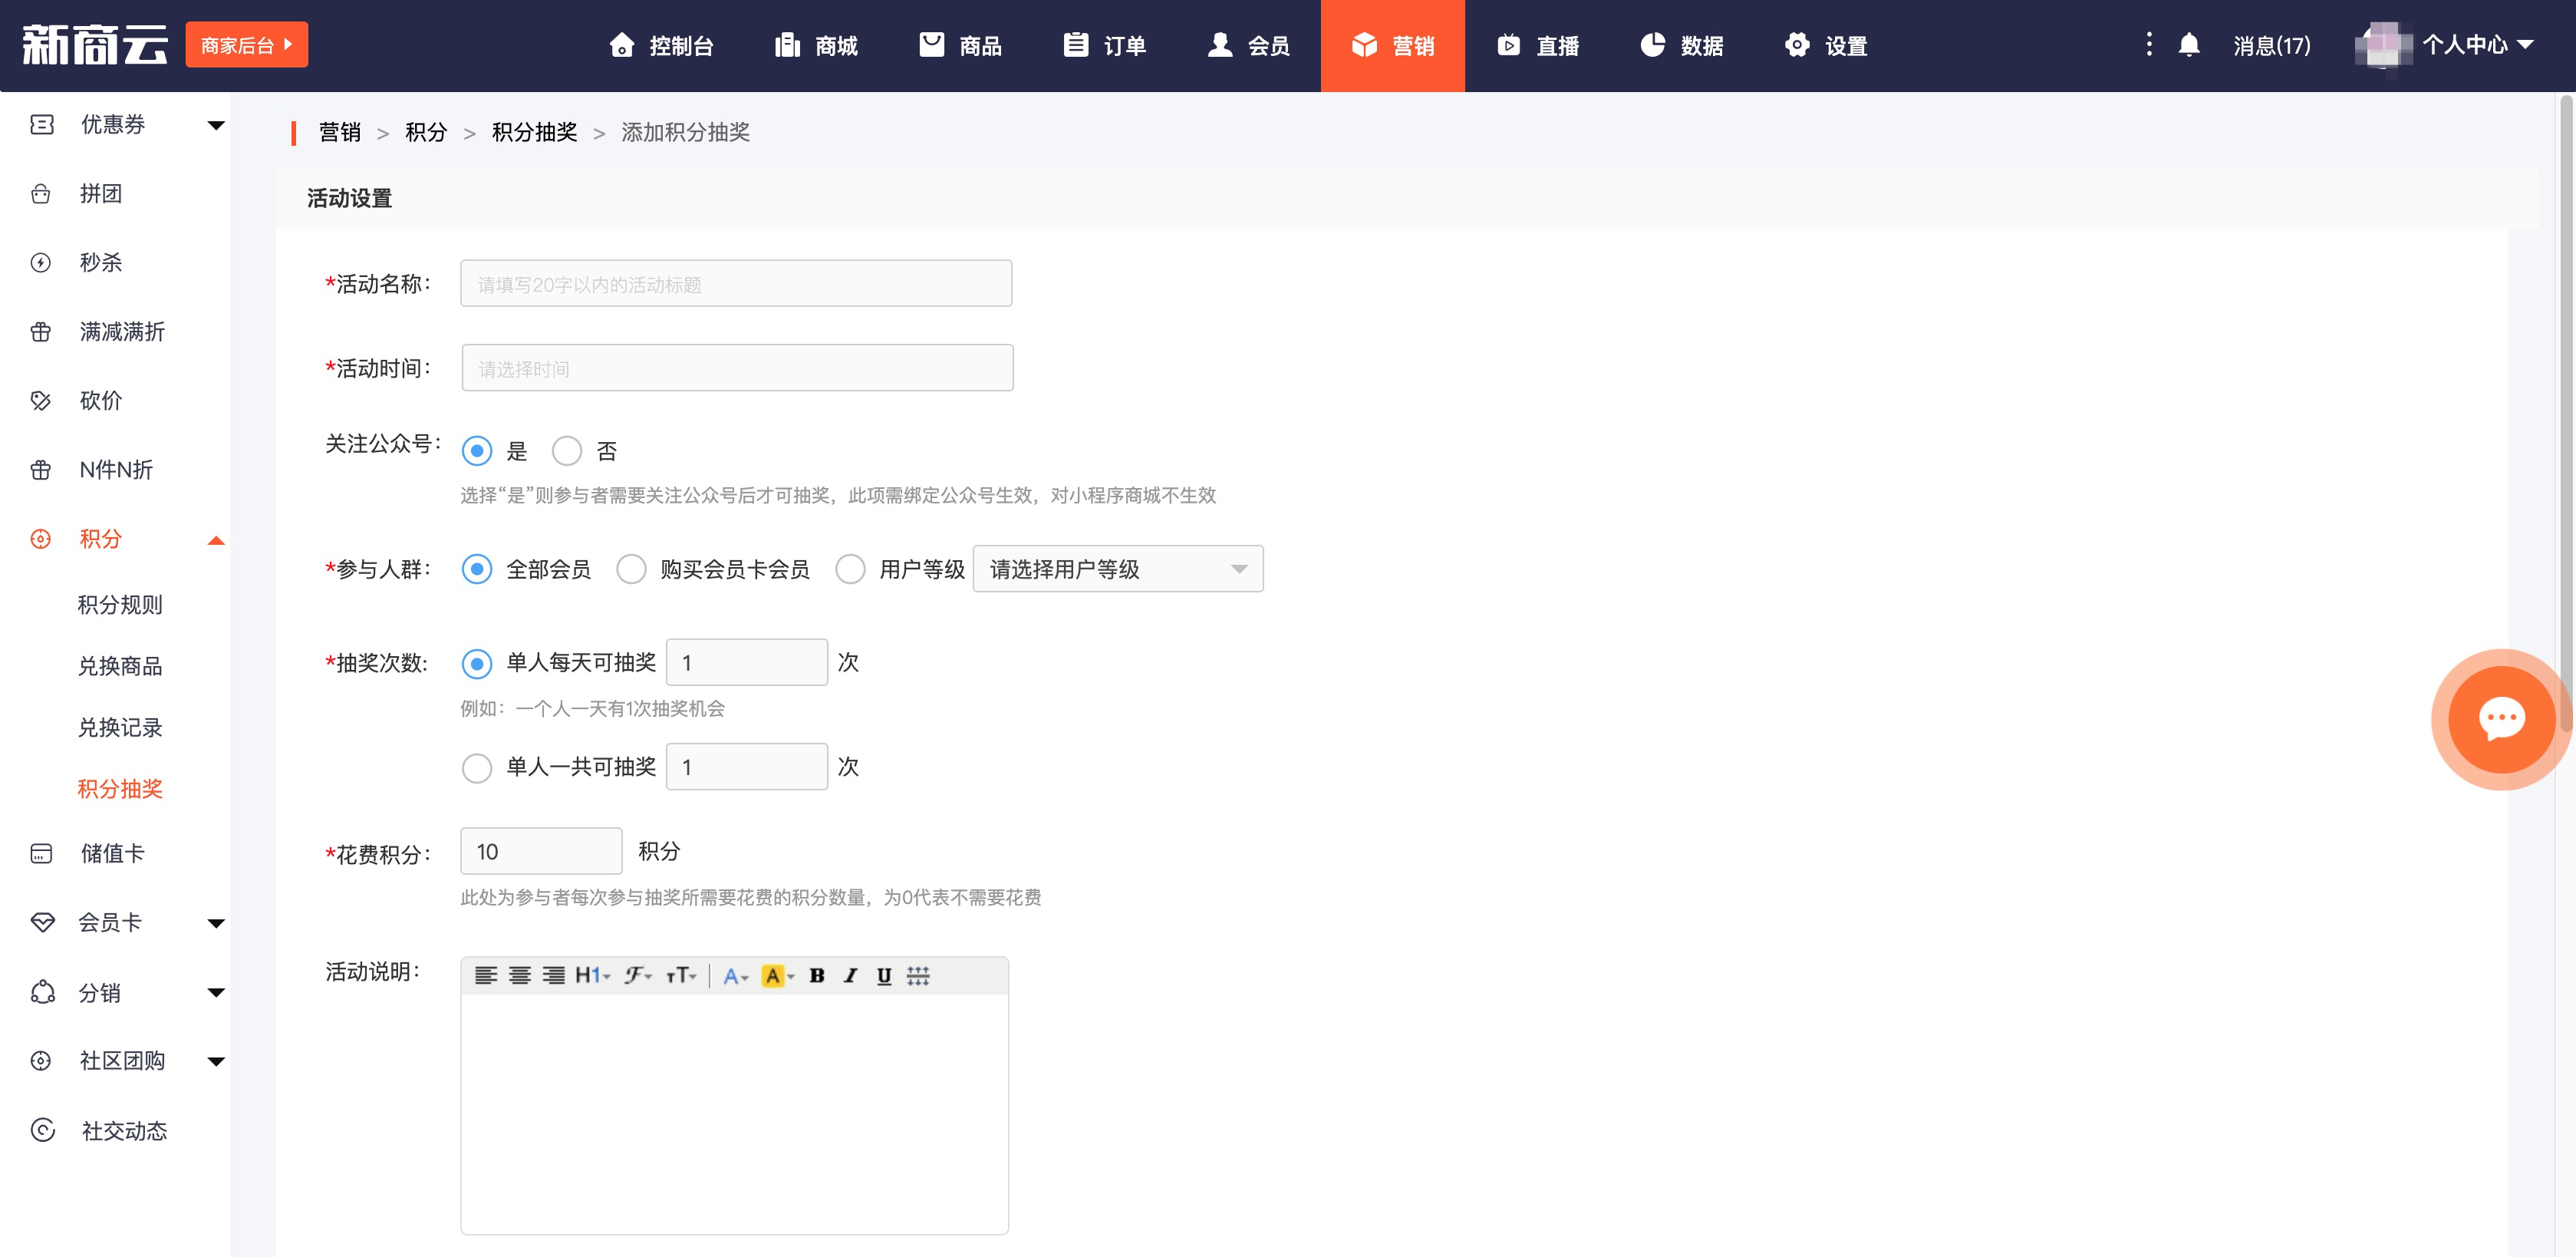Click the 社区团购 sidebar icon

point(41,1061)
